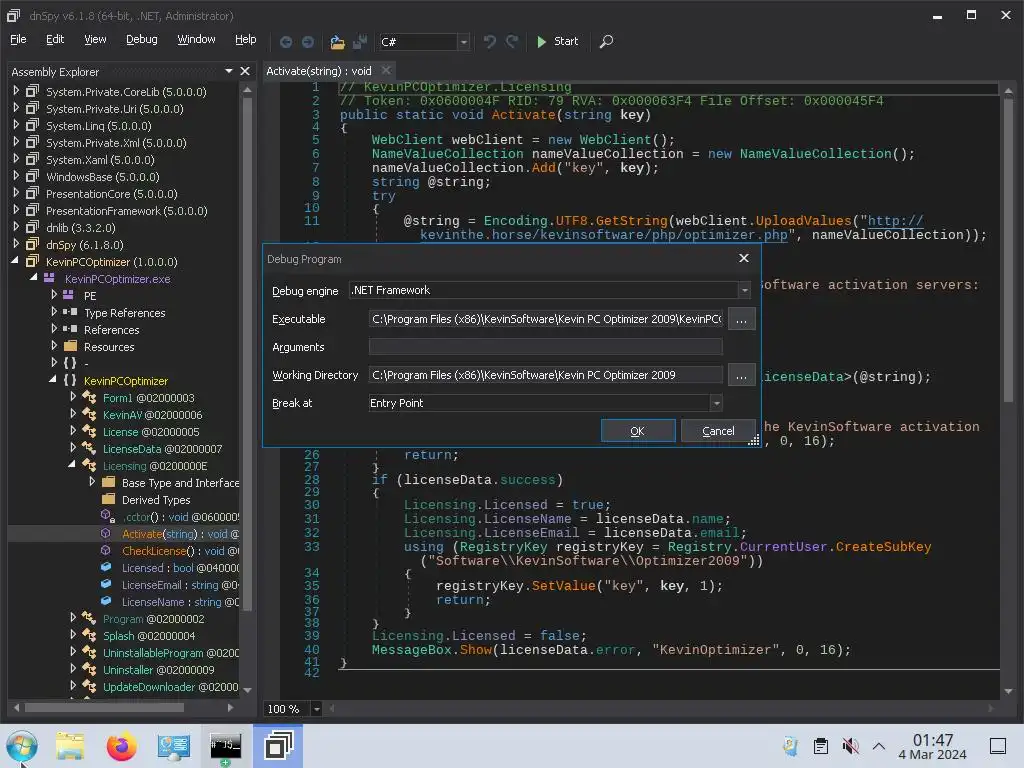Image resolution: width=1024 pixels, height=768 pixels.
Task: Expand System.Linq assembly node
Action: click(16, 125)
